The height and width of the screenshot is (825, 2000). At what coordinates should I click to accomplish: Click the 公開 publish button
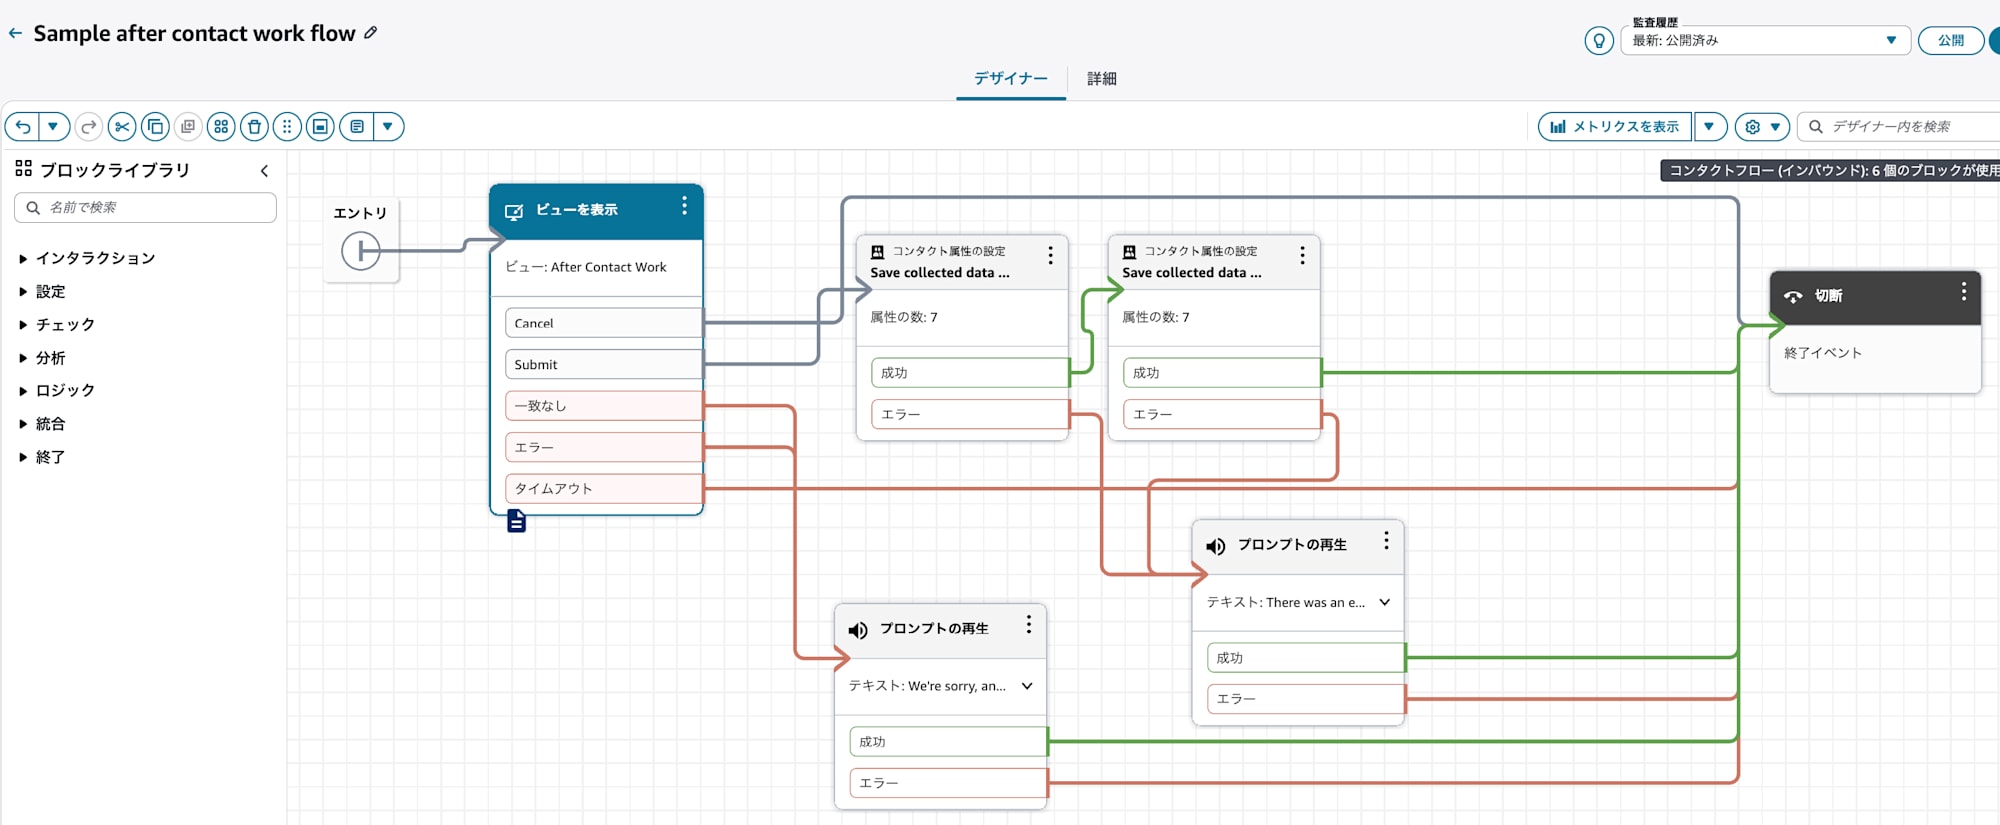coord(1951,41)
